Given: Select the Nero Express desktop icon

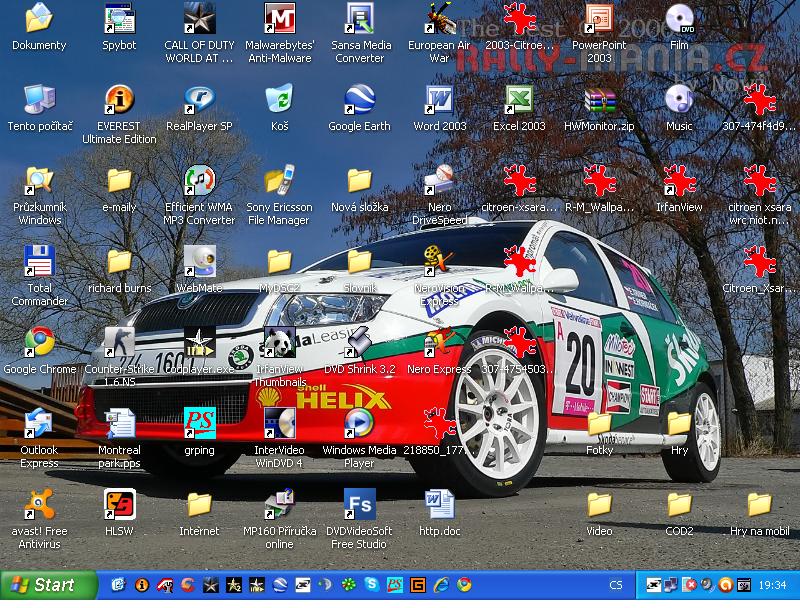Looking at the screenshot, I should [439, 343].
